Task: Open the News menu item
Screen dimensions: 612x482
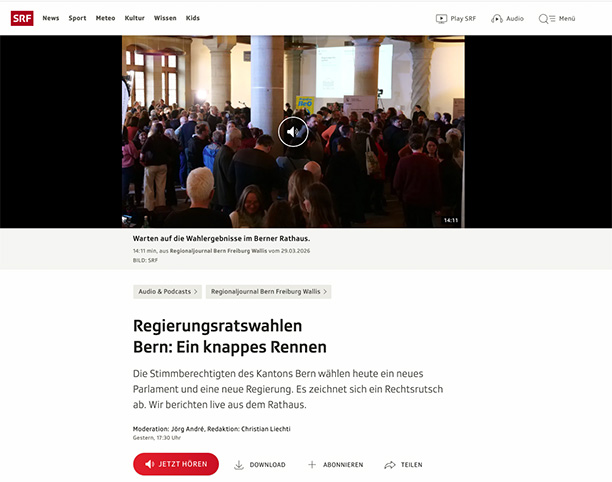Action: [x=51, y=18]
